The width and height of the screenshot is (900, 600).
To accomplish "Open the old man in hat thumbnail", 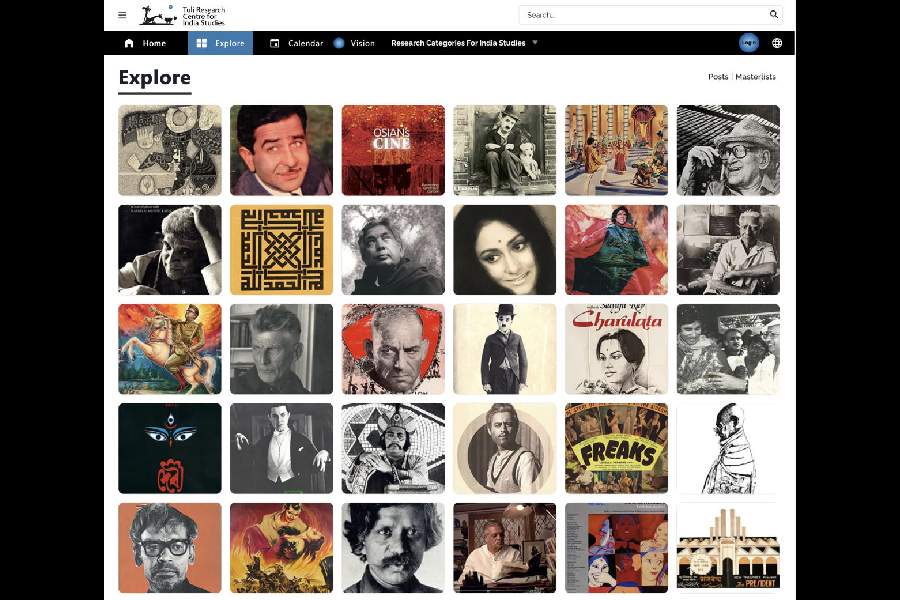I will [728, 150].
